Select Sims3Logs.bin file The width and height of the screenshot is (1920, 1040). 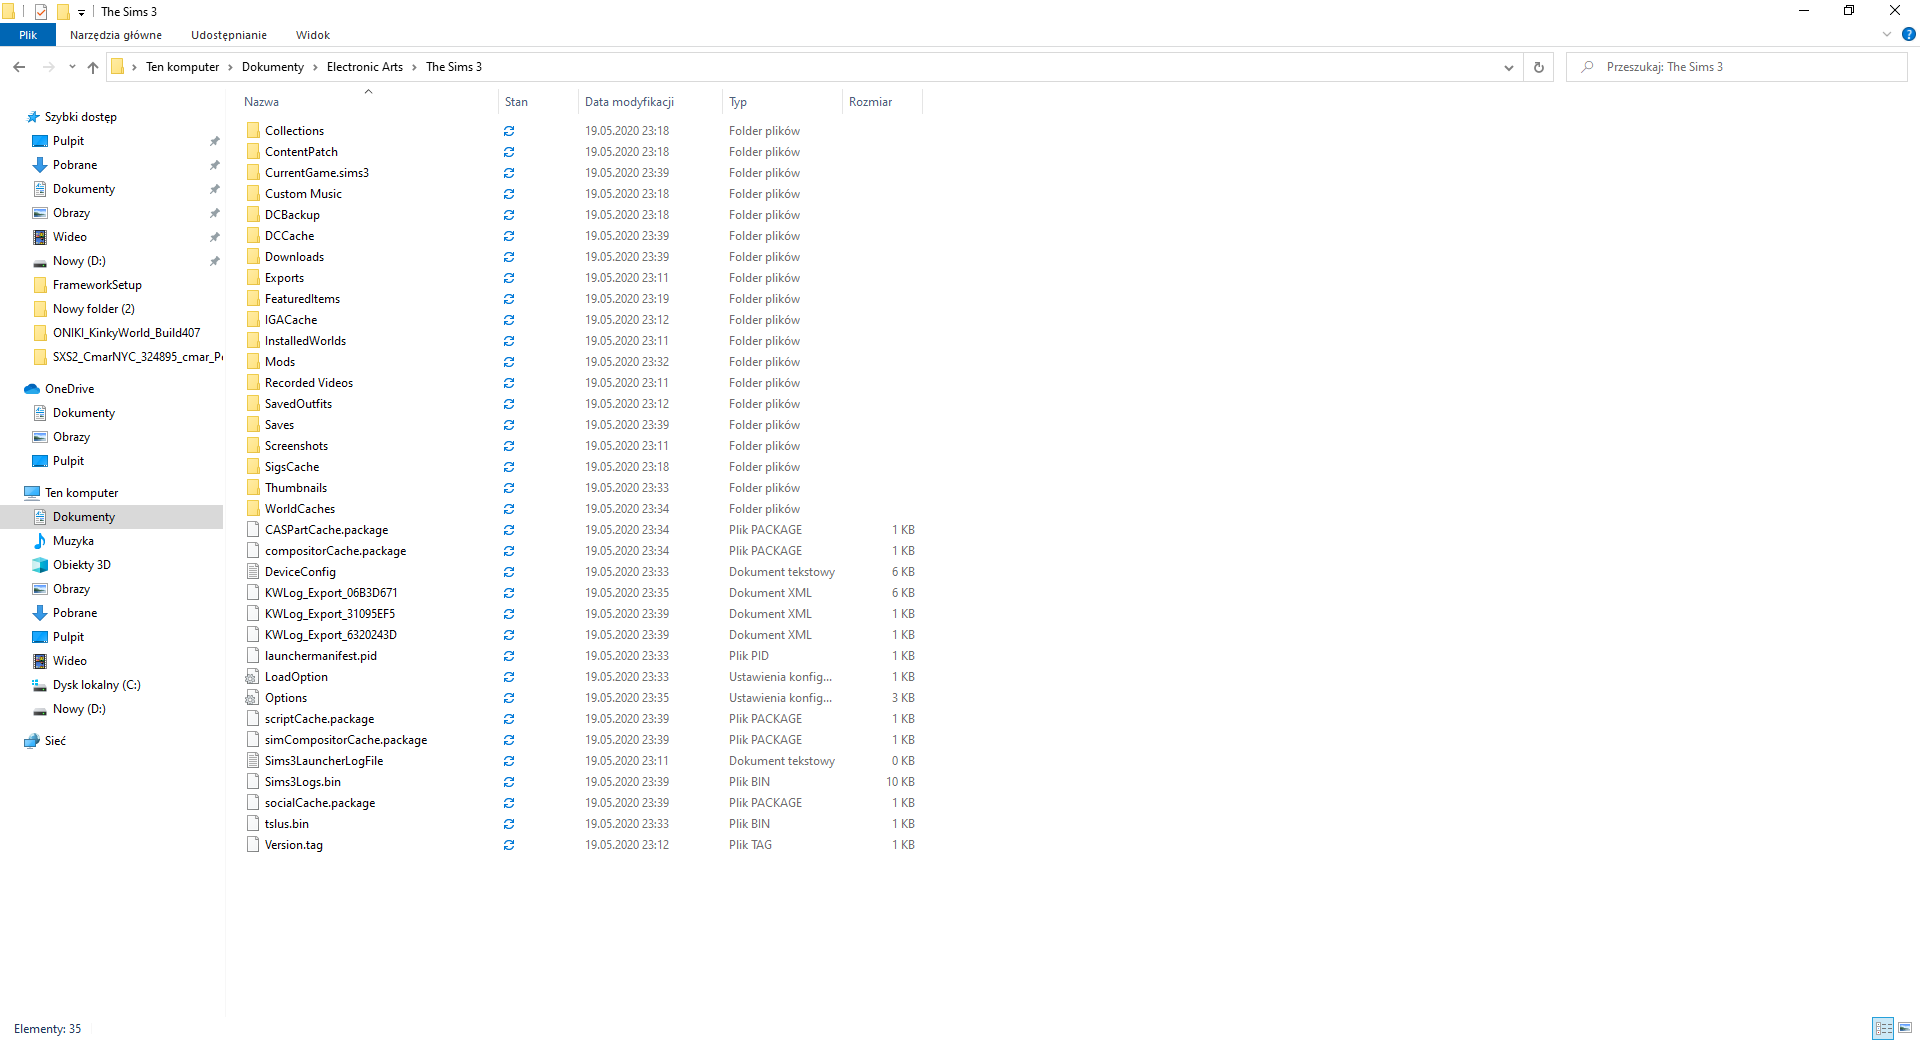[x=303, y=782]
